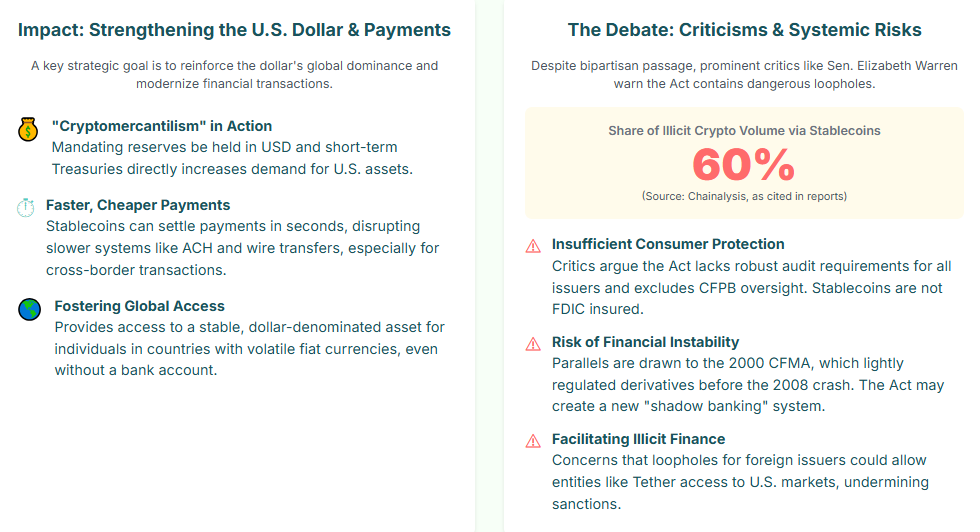Click the Impact: Strengthening the U.S. Dollar title
Viewport: 980px width, 532px height.
(234, 30)
